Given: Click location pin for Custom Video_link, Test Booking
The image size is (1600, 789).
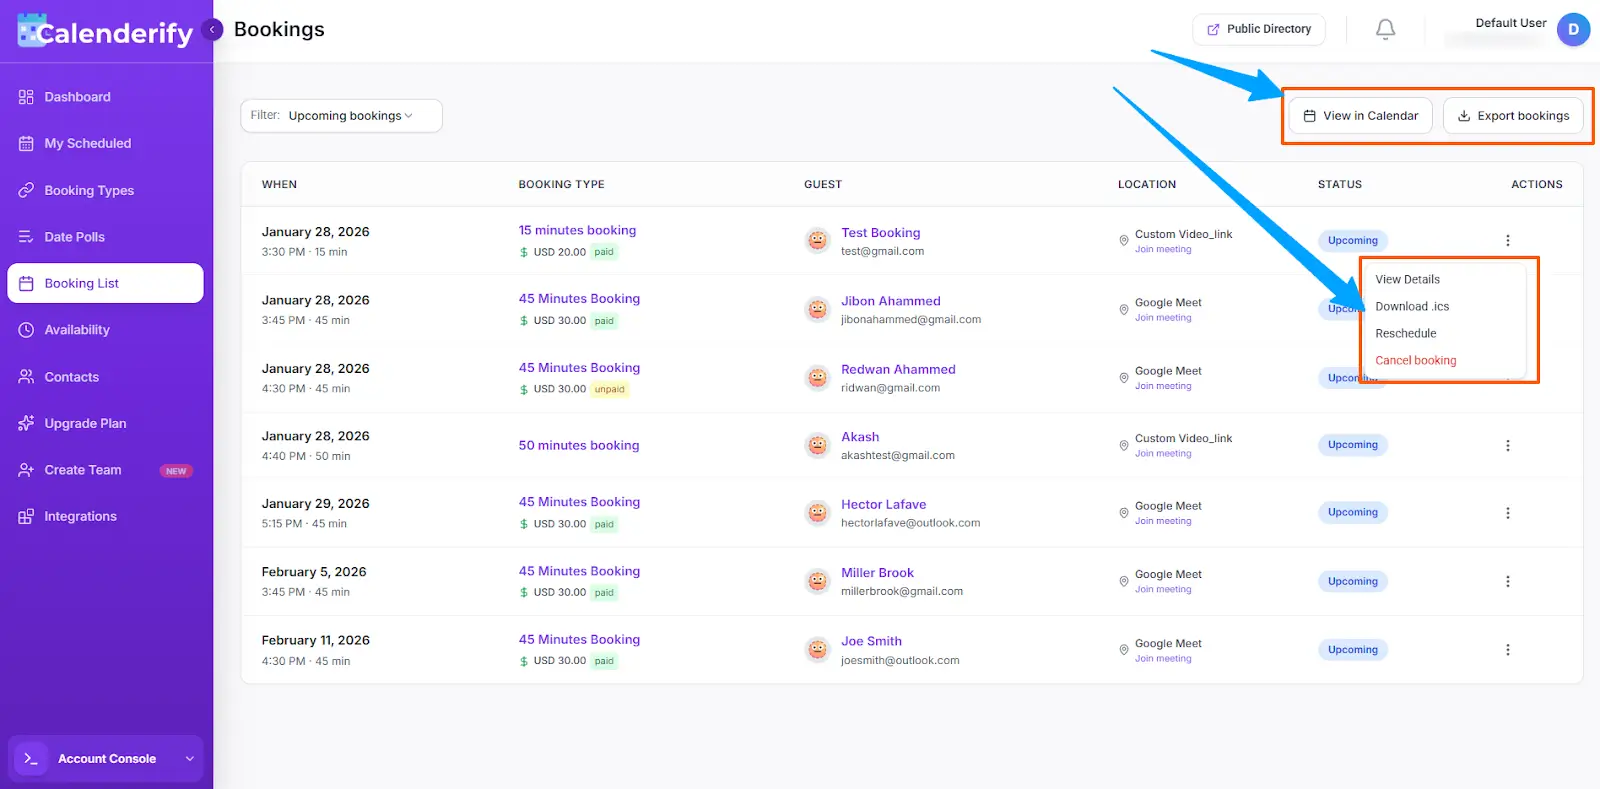Looking at the screenshot, I should pos(1123,241).
